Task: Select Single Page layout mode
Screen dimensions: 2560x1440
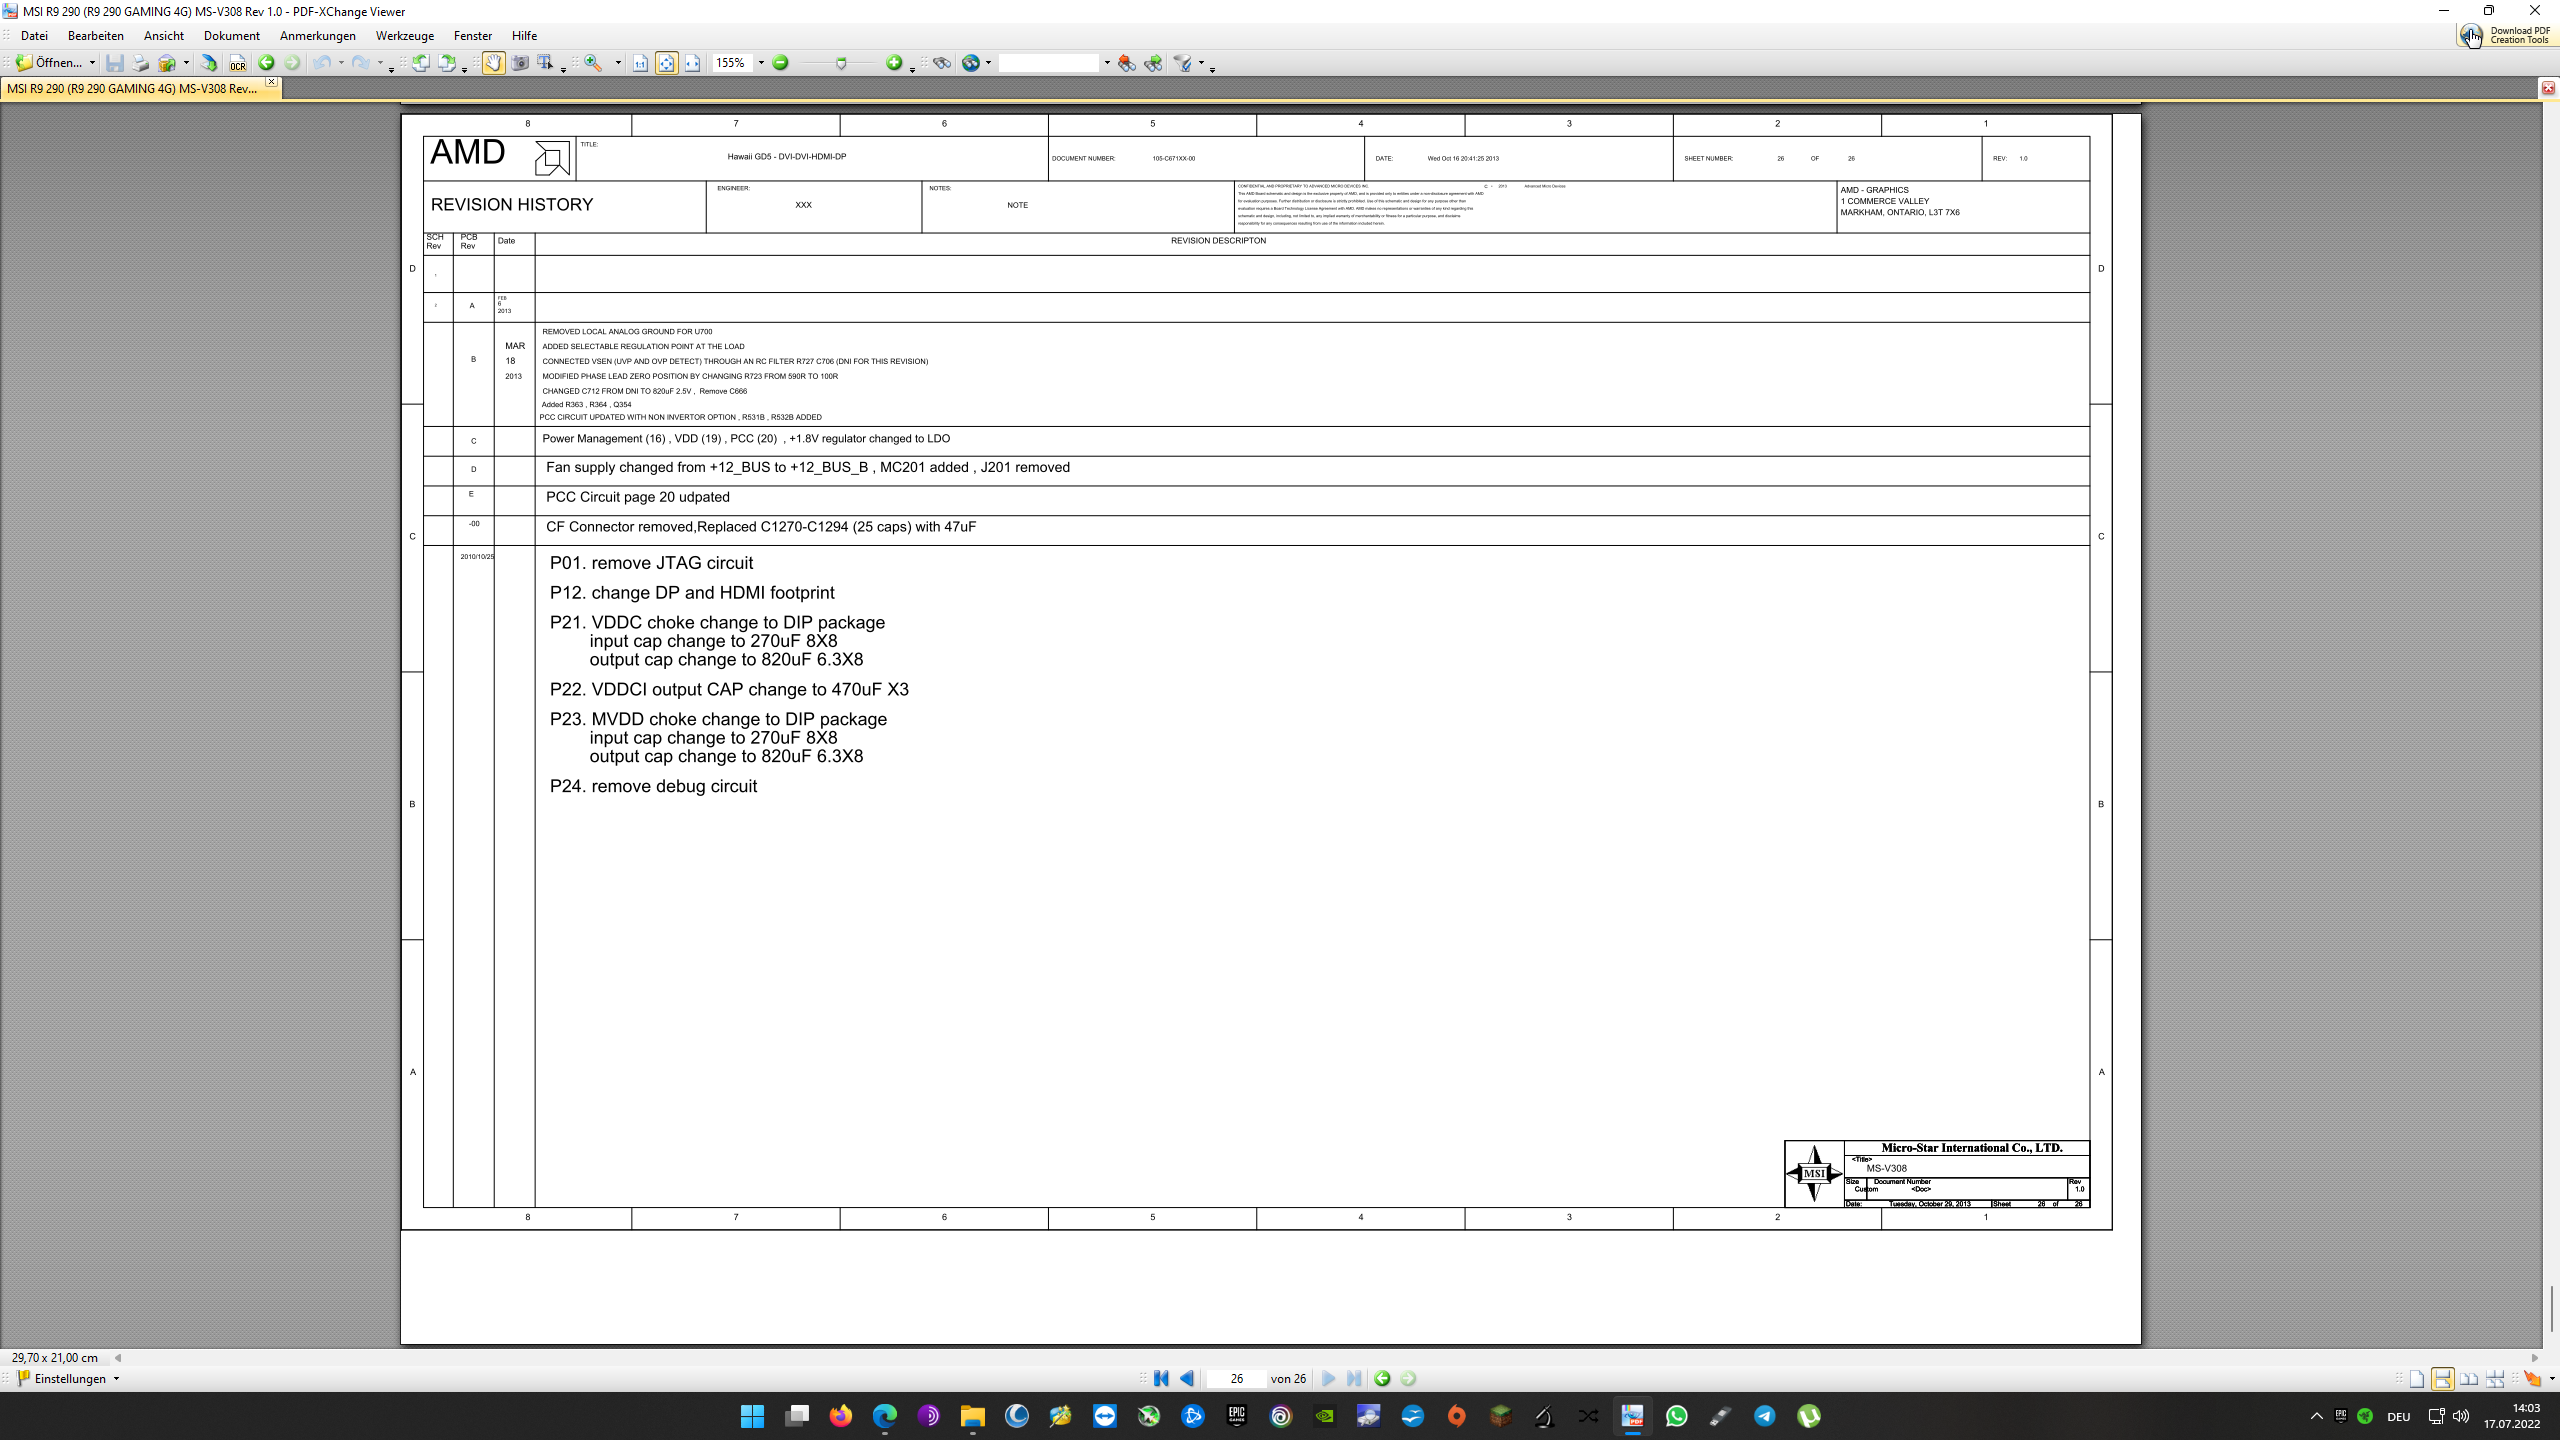Action: click(x=2417, y=1379)
